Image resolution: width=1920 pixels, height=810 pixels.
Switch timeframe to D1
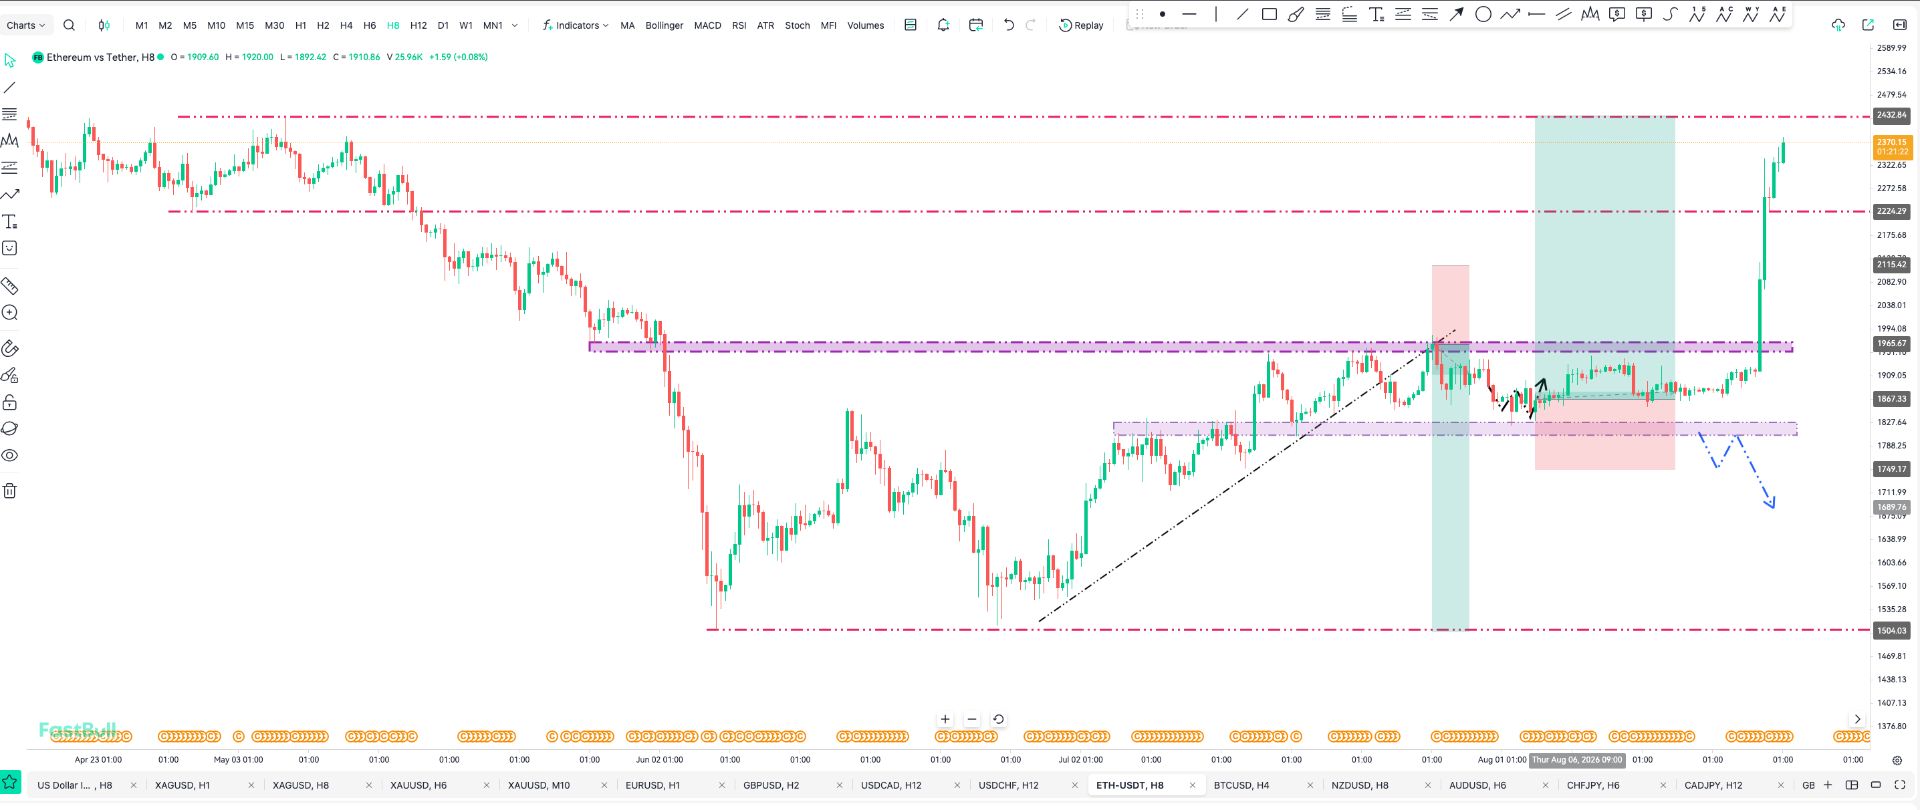coord(443,26)
